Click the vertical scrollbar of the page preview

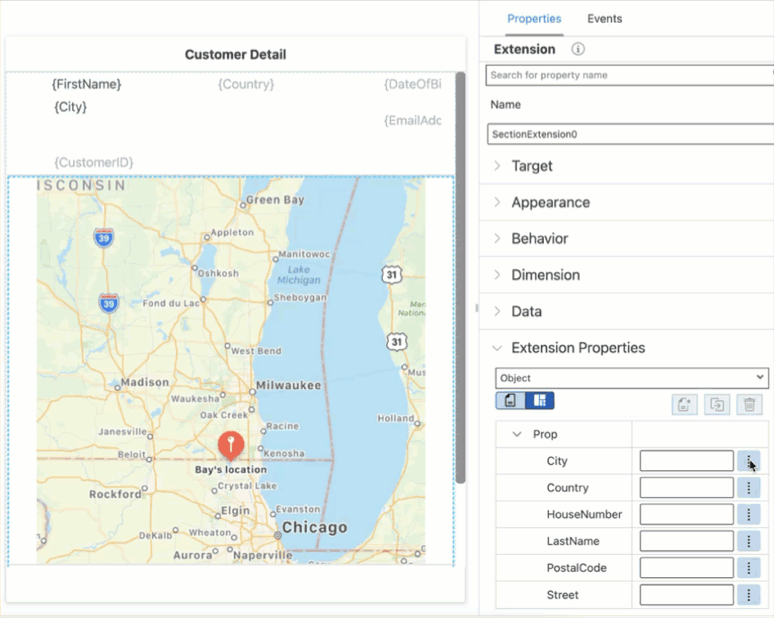(460, 277)
